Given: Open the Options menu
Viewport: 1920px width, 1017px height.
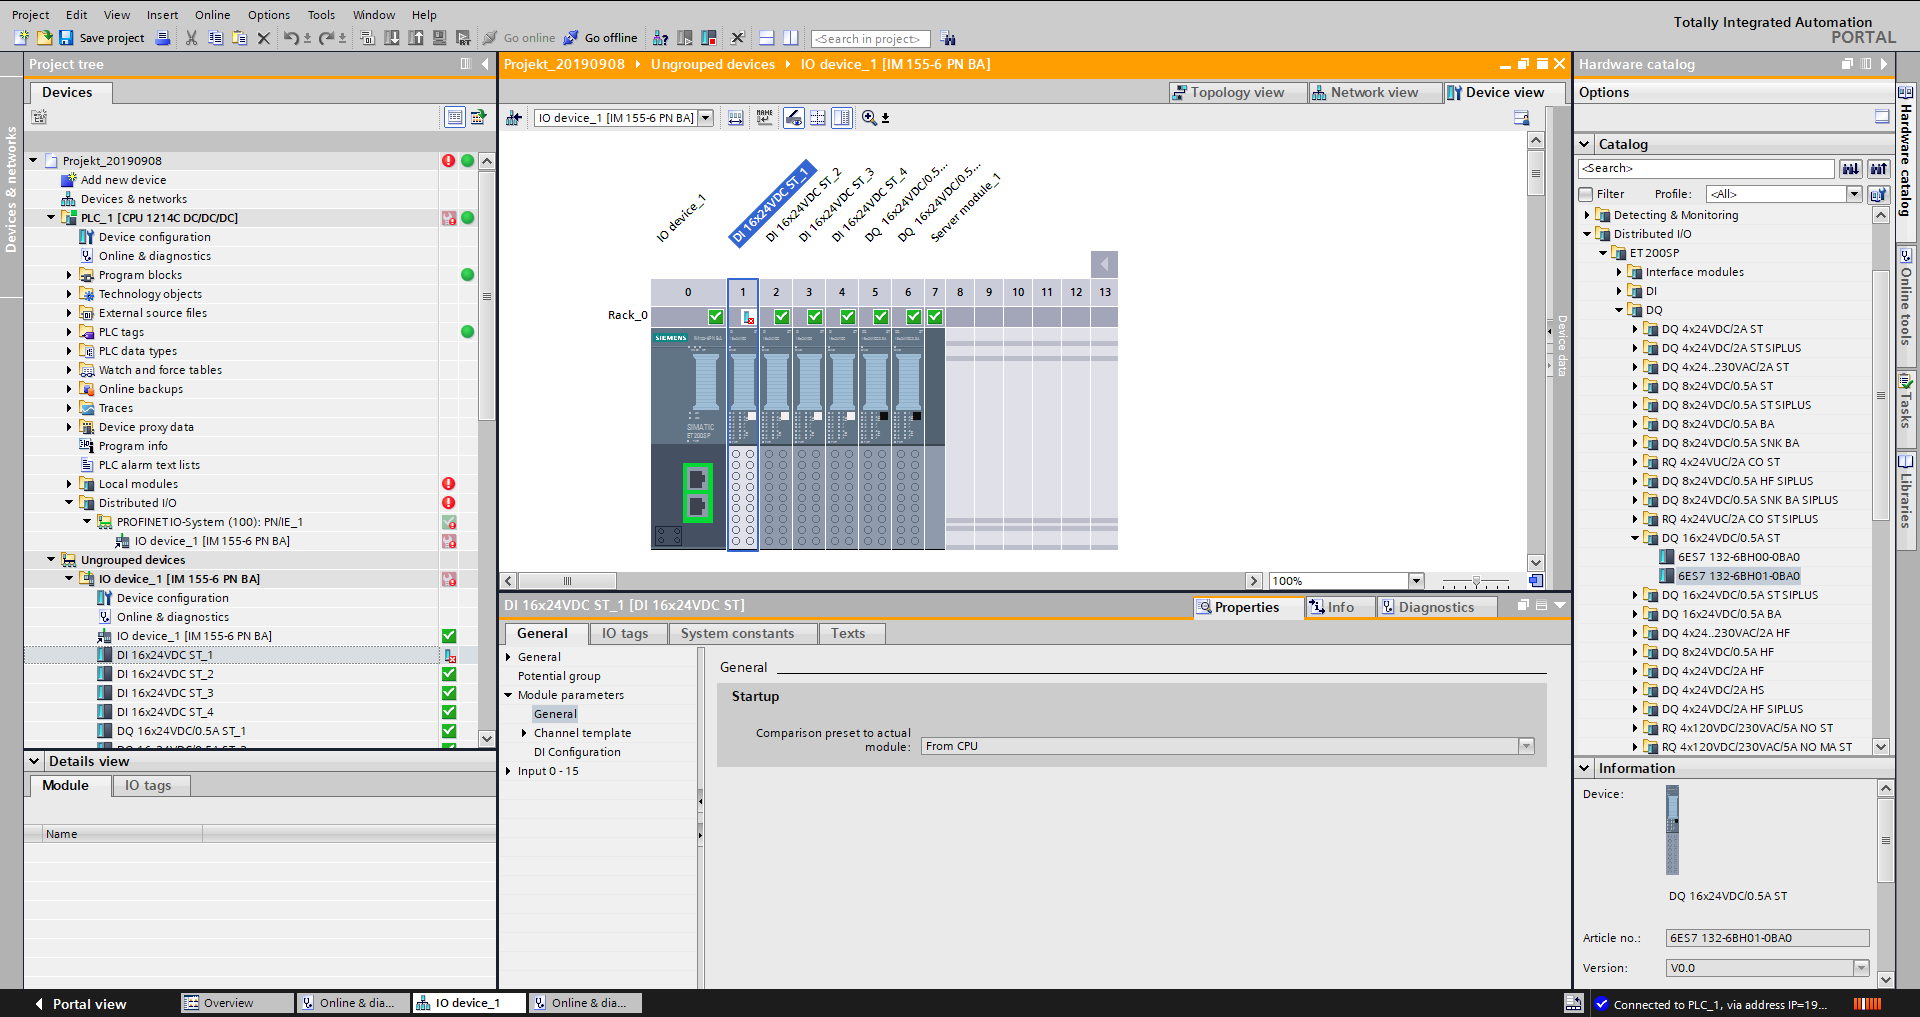Looking at the screenshot, I should coord(269,15).
